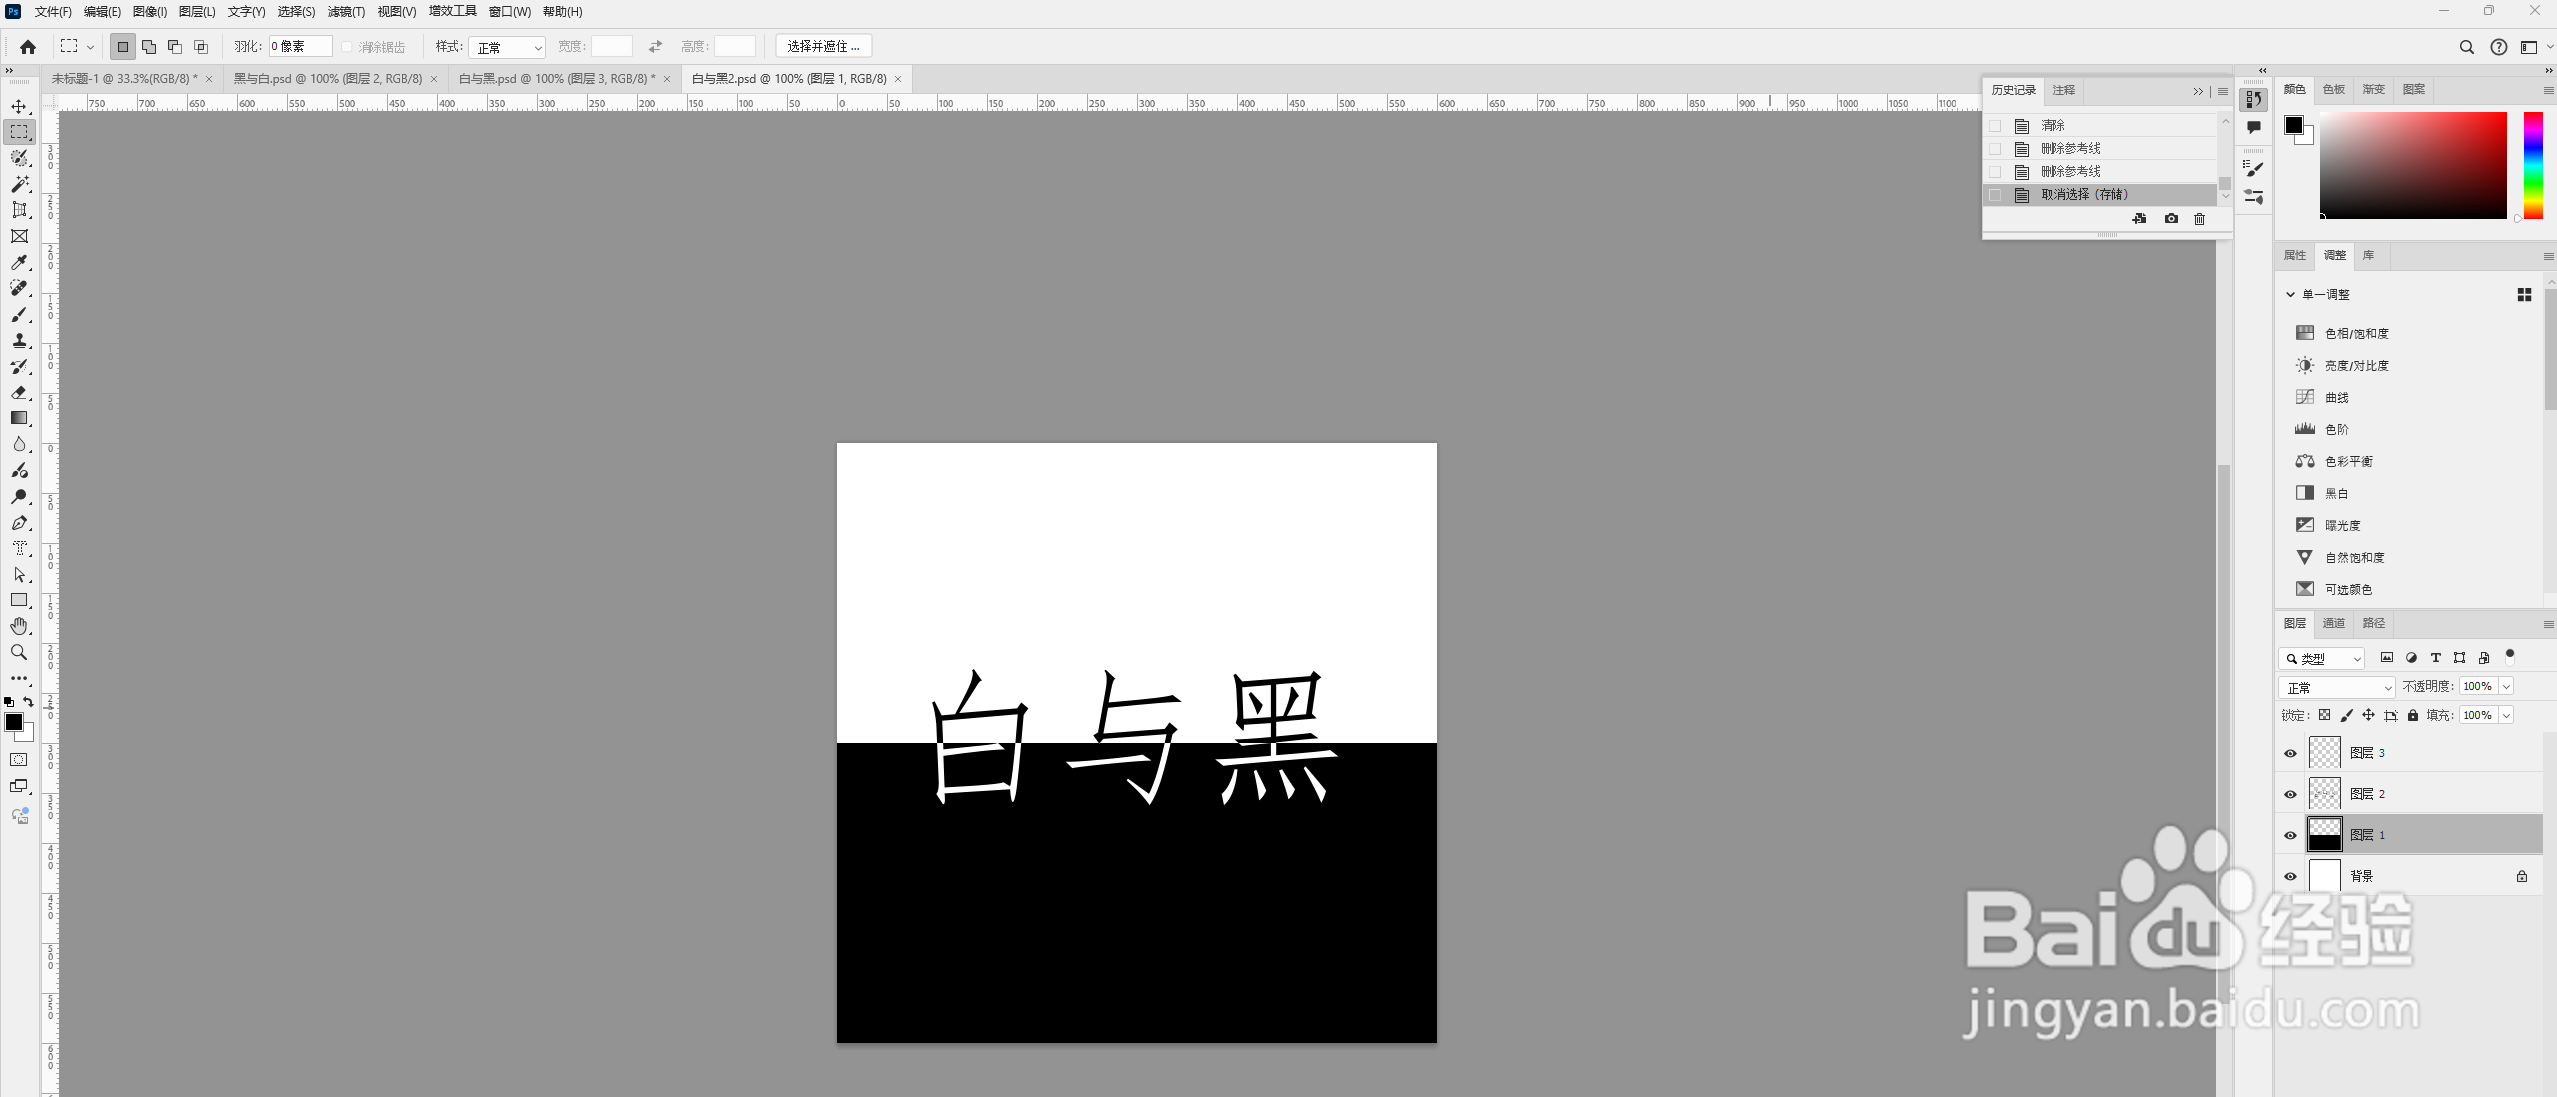Image resolution: width=2557 pixels, height=1097 pixels.
Task: Apply the 色相/饱和度 adjustment
Action: (x=2356, y=333)
